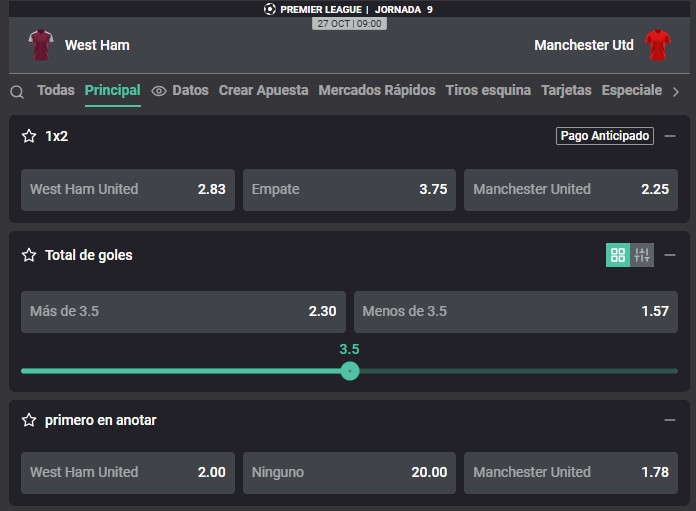The width and height of the screenshot is (696, 511).
Task: Click the Pago Anticipado button
Action: tap(605, 136)
